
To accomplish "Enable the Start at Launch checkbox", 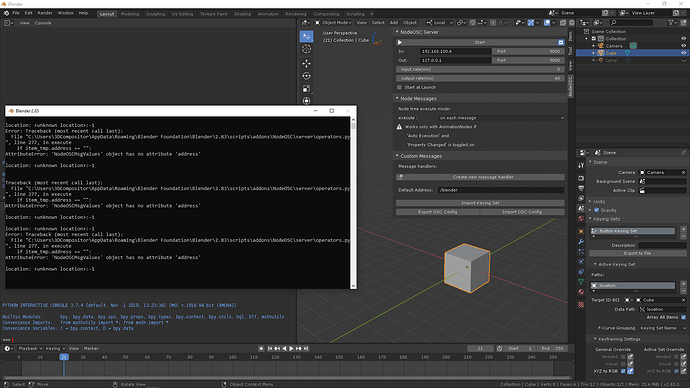I will pos(399,87).
